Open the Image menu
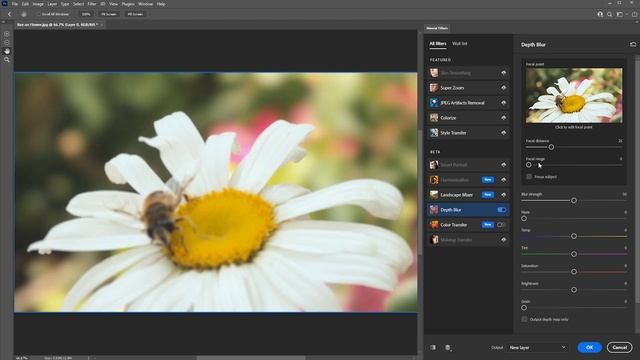This screenshot has width=640, height=360. point(38,4)
